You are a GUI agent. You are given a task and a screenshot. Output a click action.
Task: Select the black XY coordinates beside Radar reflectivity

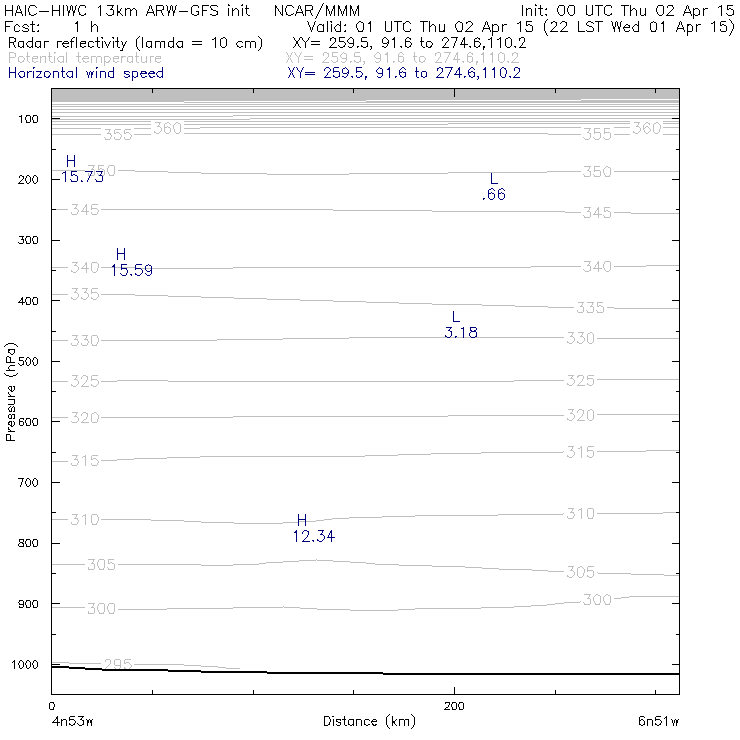409,43
